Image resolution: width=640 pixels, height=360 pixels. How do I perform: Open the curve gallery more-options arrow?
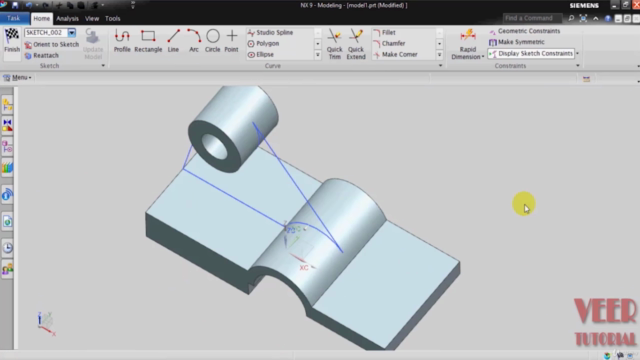318,55
